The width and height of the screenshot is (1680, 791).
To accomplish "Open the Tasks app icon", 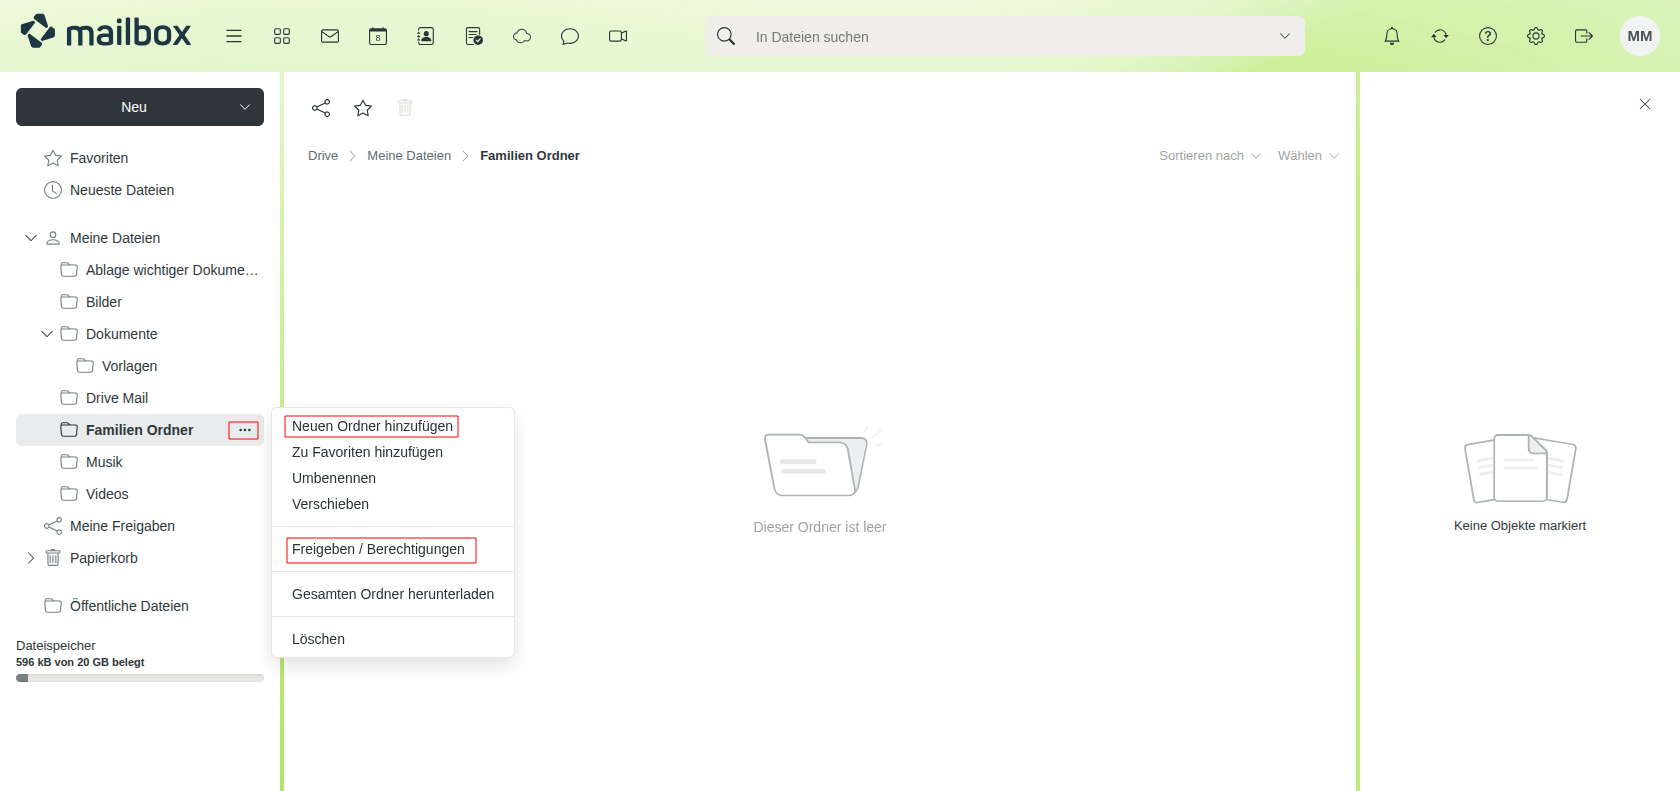I will [x=474, y=36].
